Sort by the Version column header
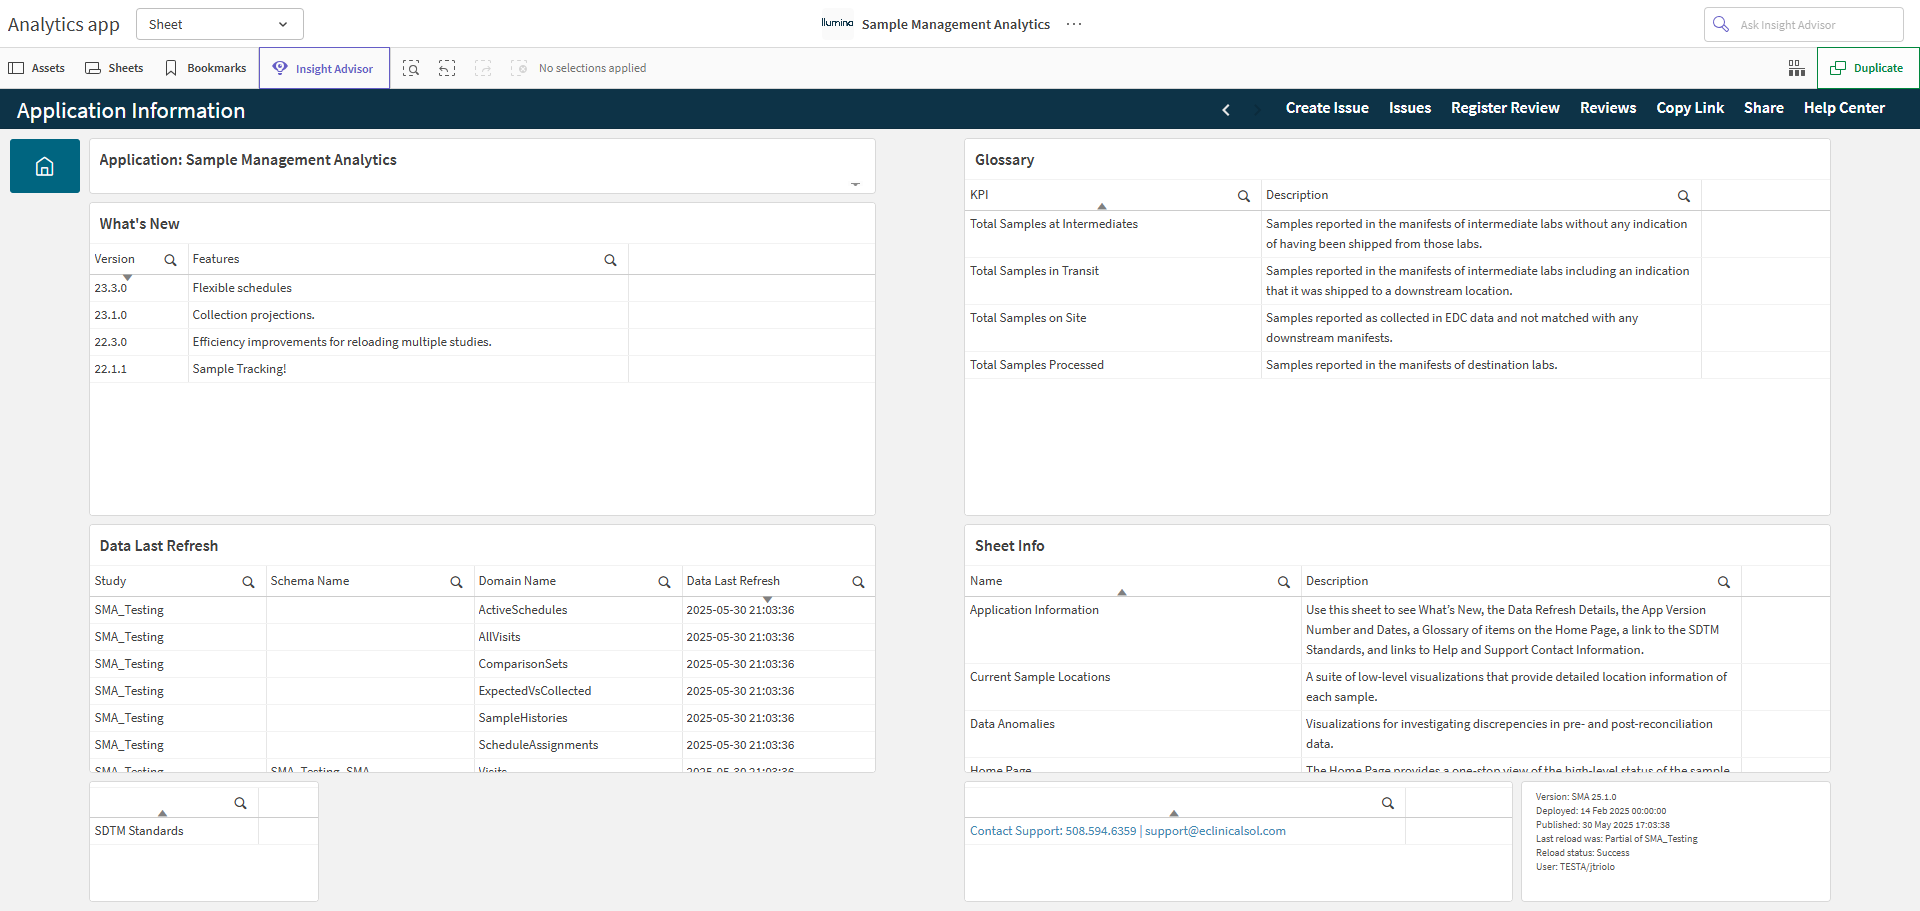 coord(115,259)
